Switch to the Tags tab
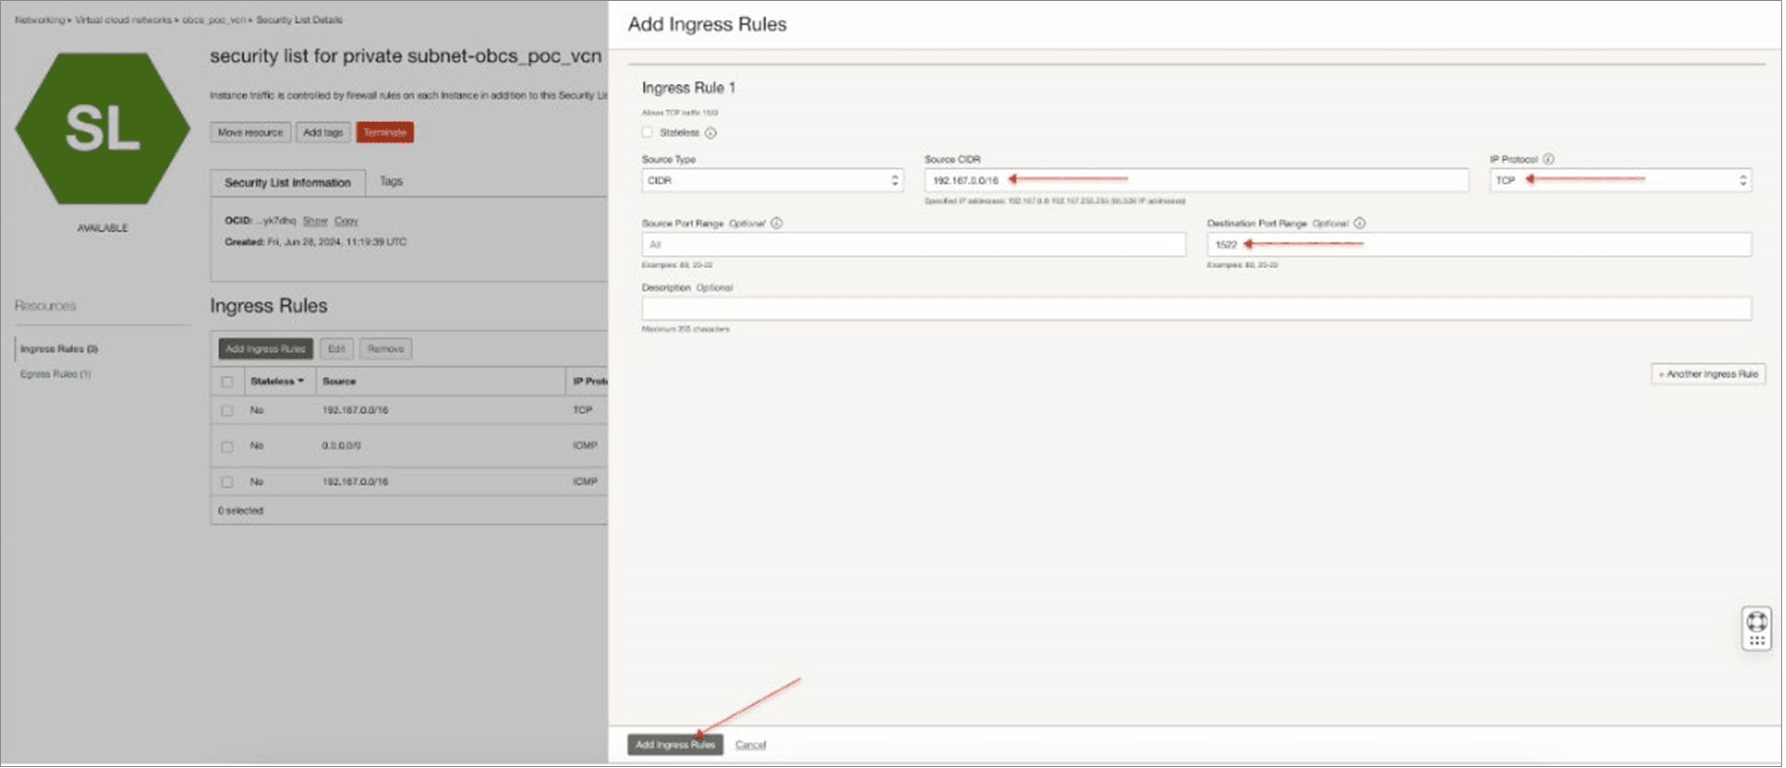 391,181
